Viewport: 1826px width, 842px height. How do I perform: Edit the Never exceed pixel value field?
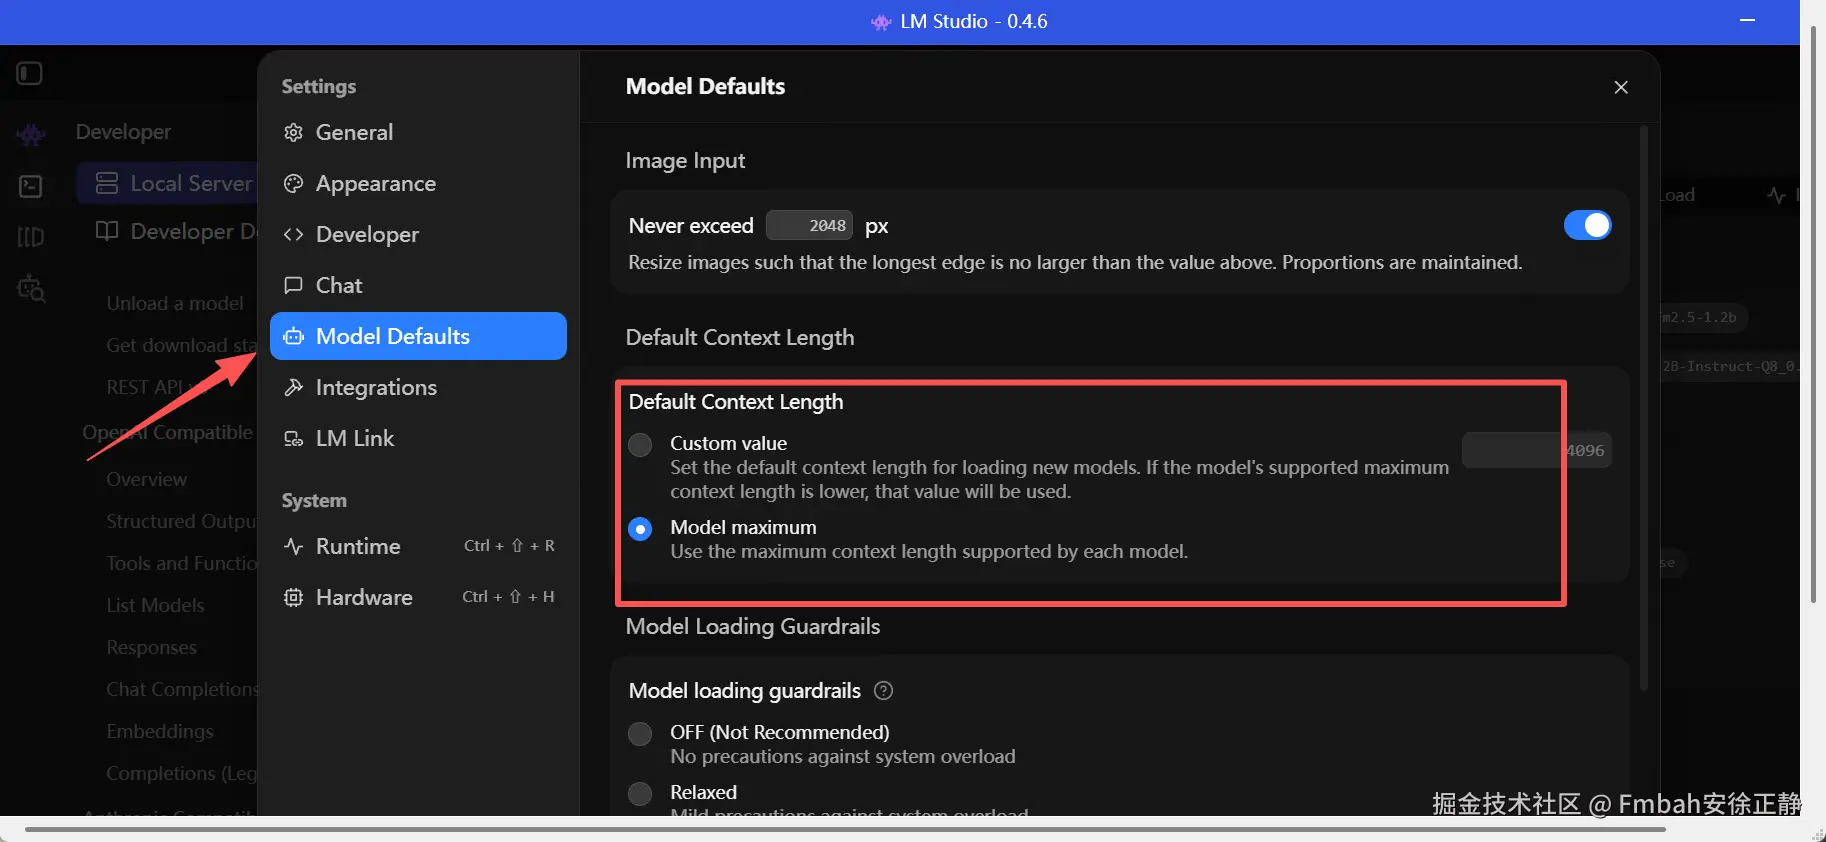810,225
